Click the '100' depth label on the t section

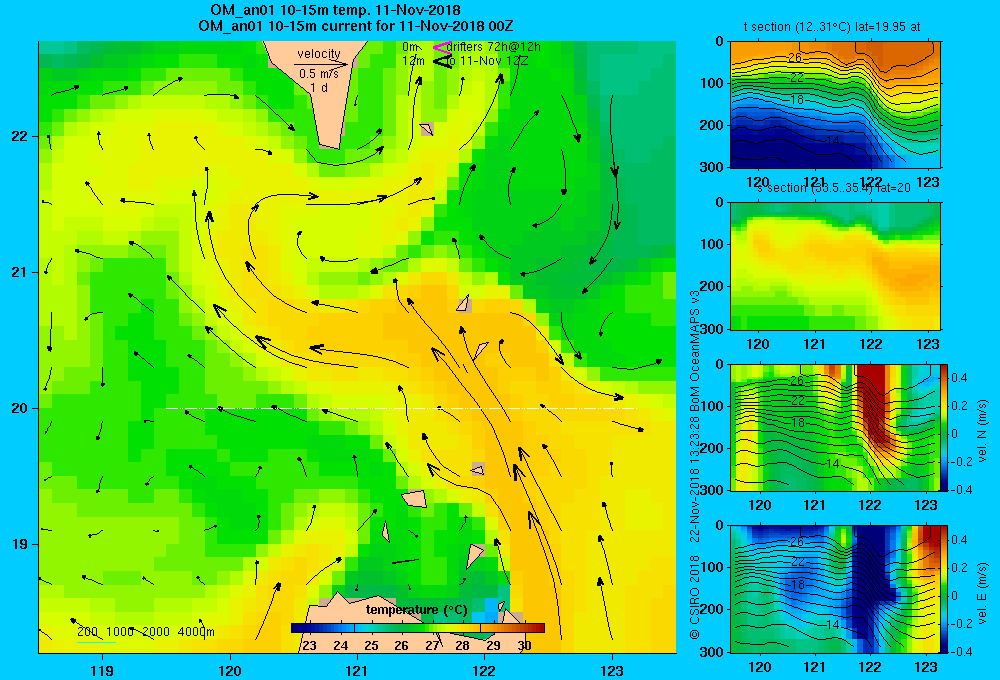click(x=713, y=83)
